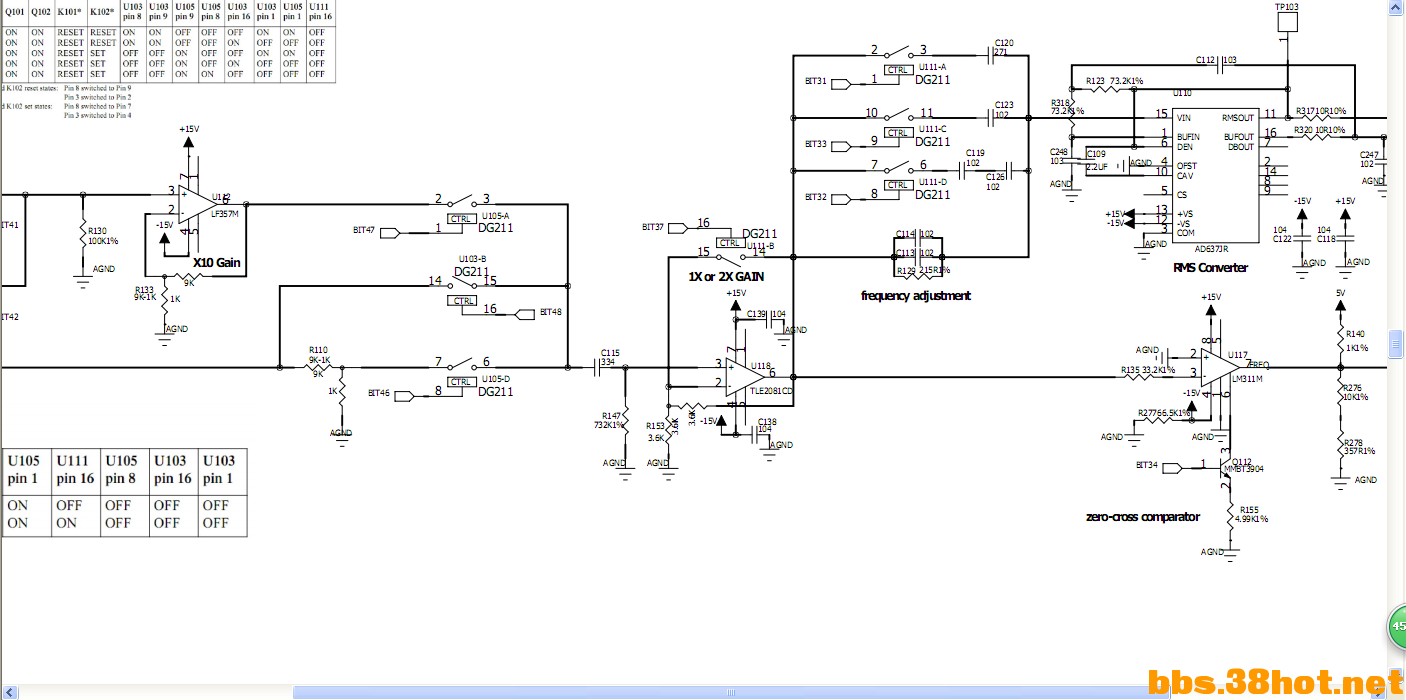Click the U111-A switch designator
Viewport: 1406px width, 700px height.
(932, 66)
